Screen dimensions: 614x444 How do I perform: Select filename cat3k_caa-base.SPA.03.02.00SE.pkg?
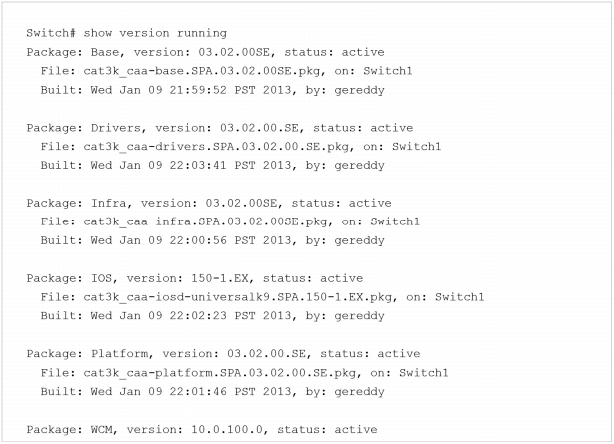202,71
